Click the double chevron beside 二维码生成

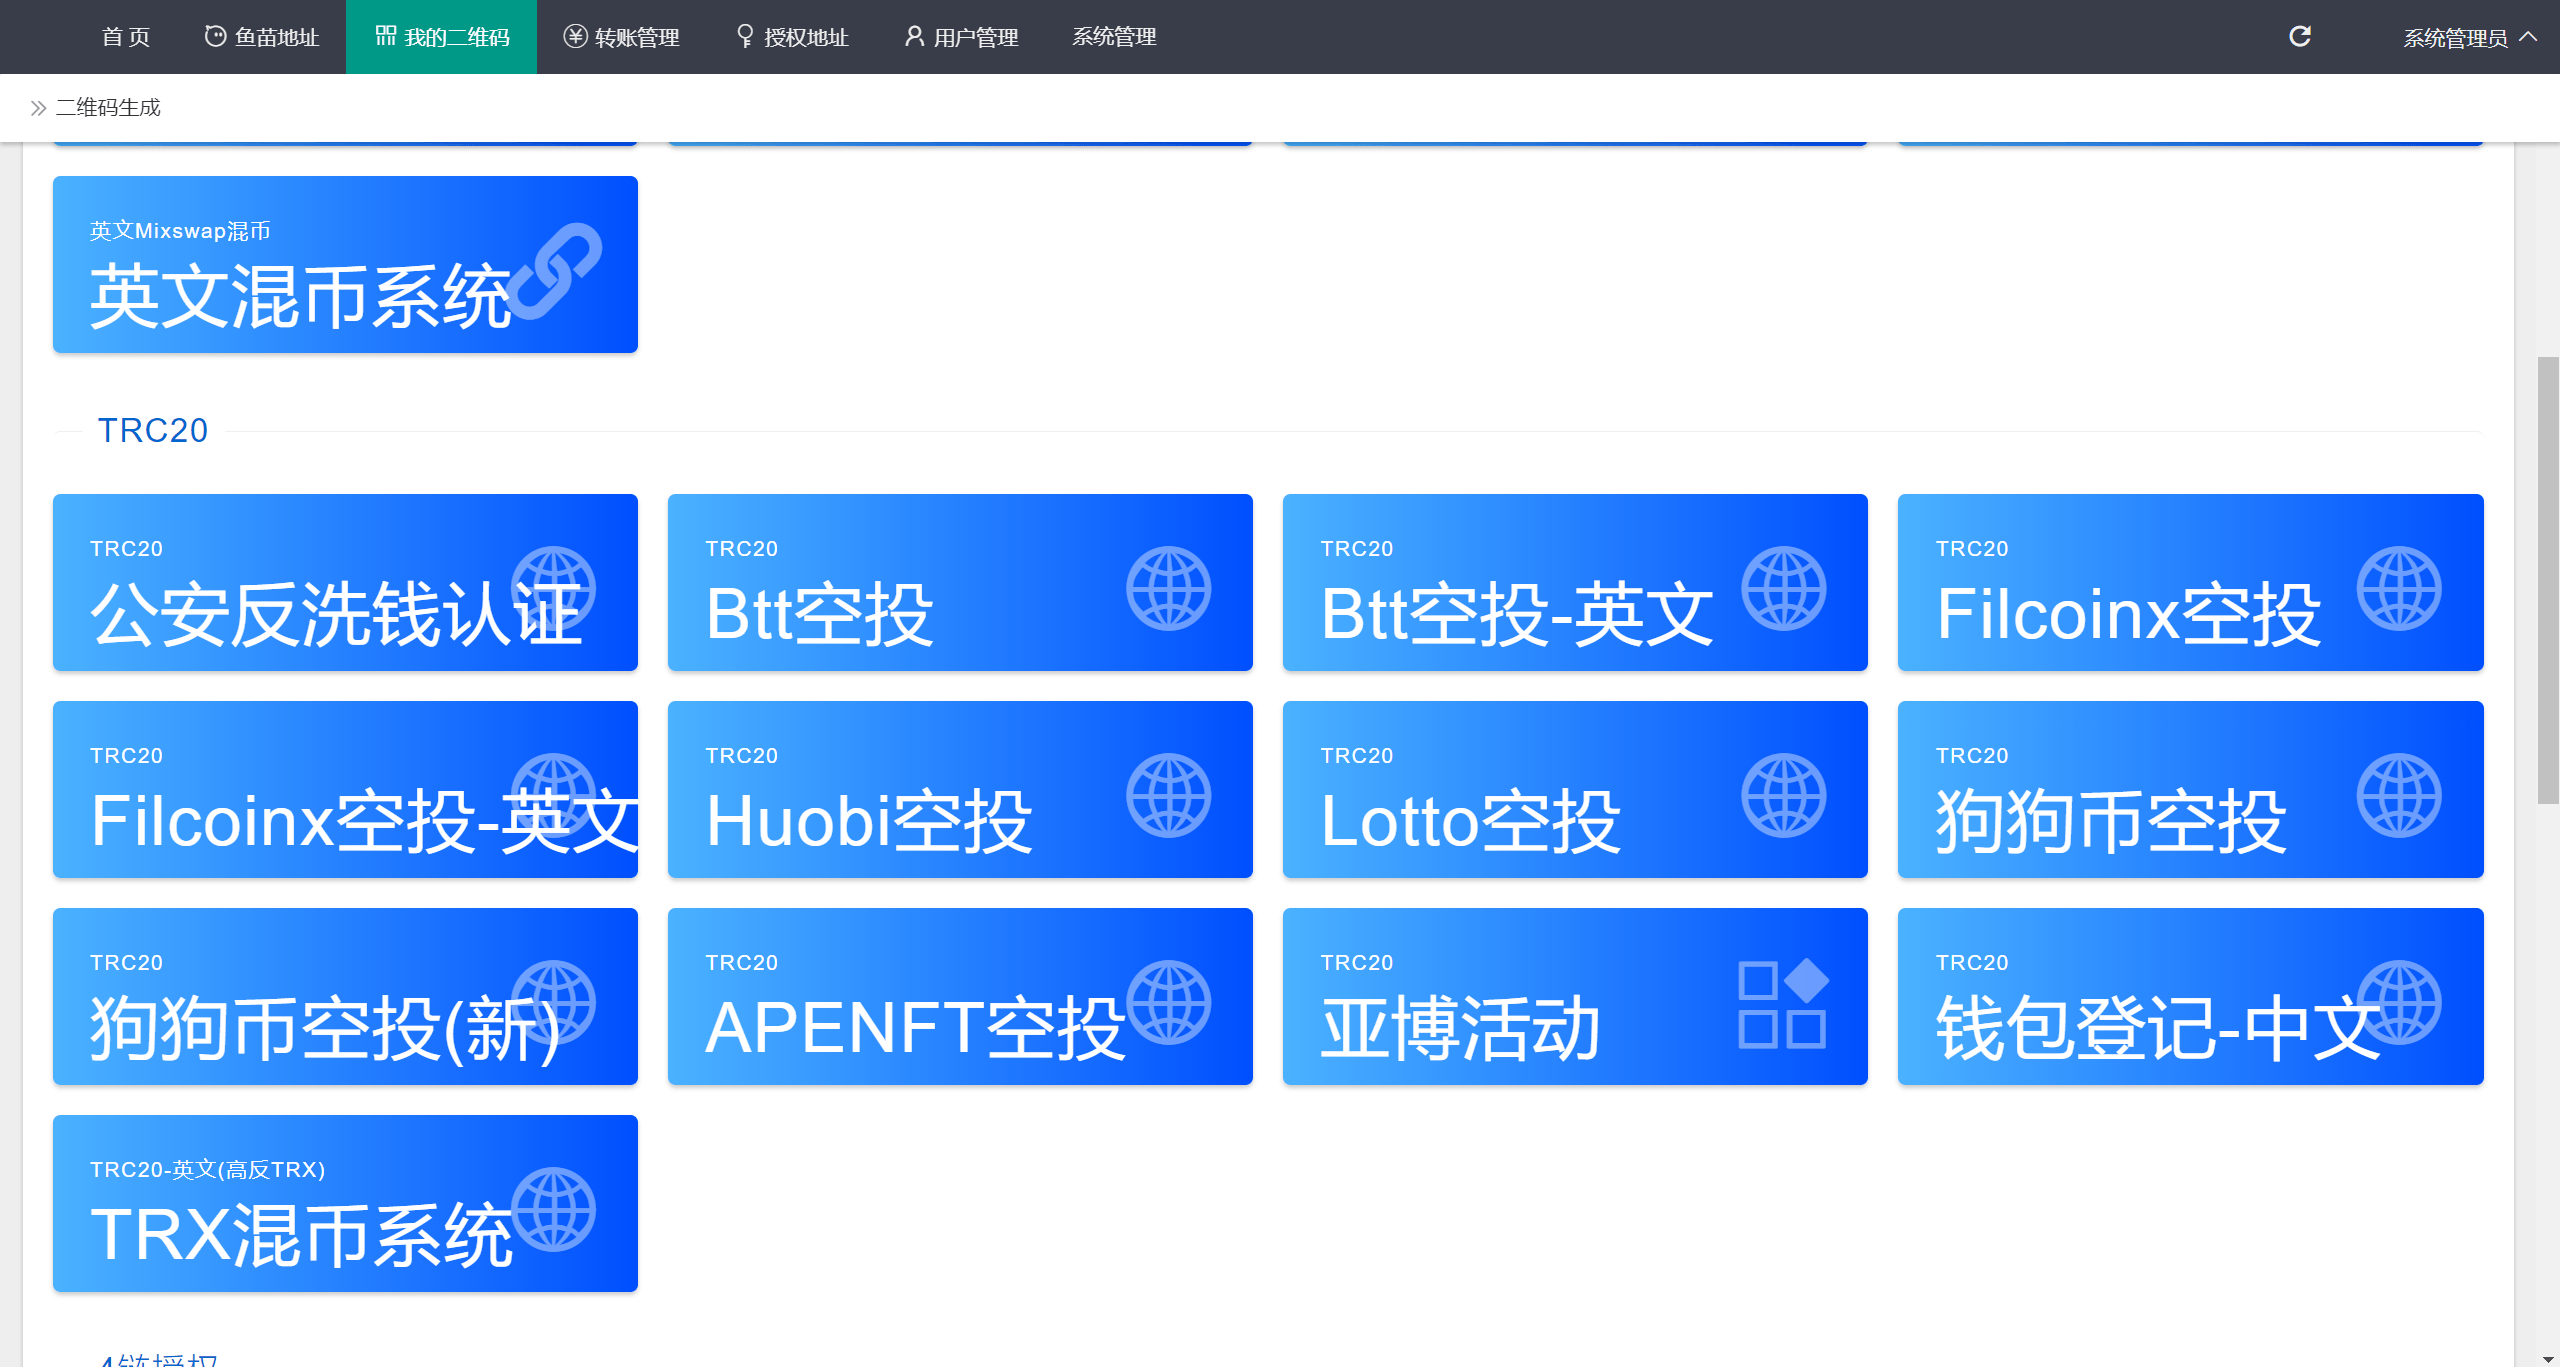[x=38, y=108]
